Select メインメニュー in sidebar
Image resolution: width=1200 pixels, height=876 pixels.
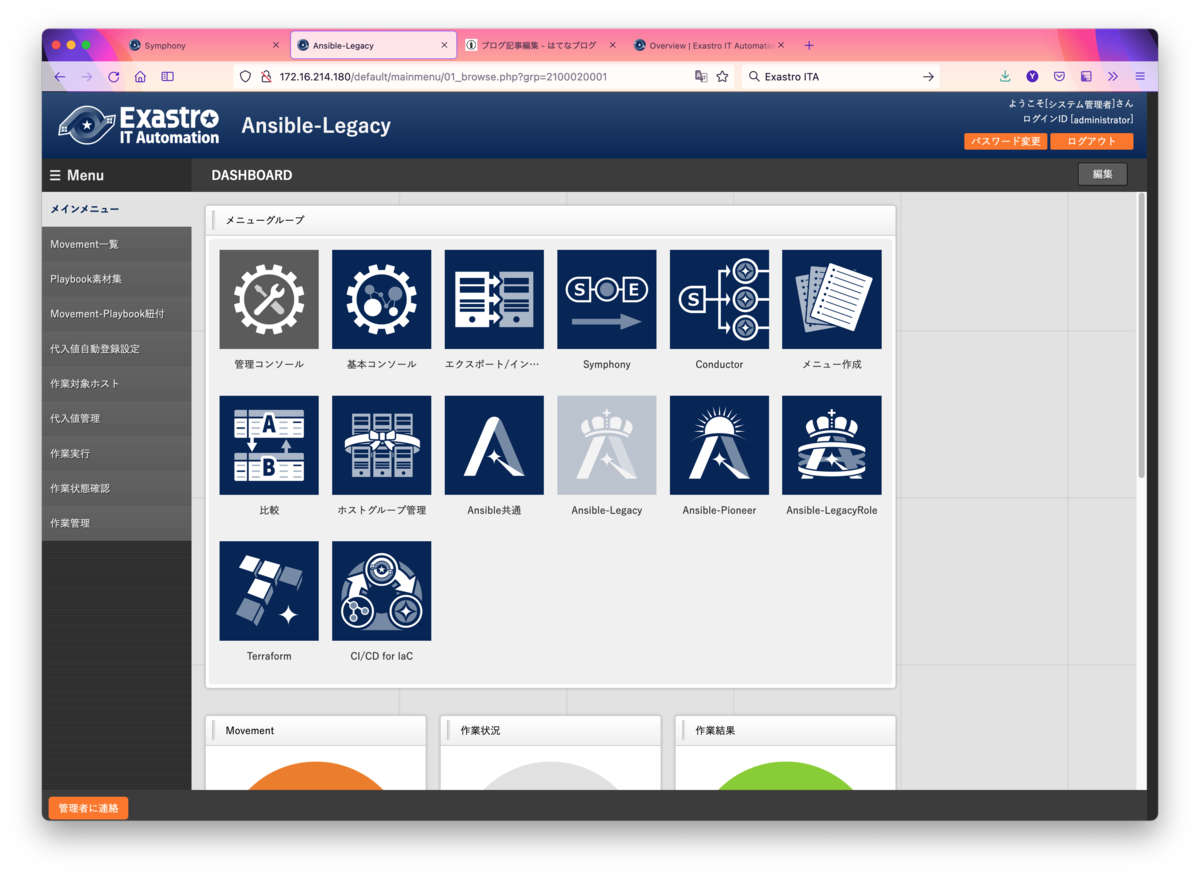tap(116, 209)
